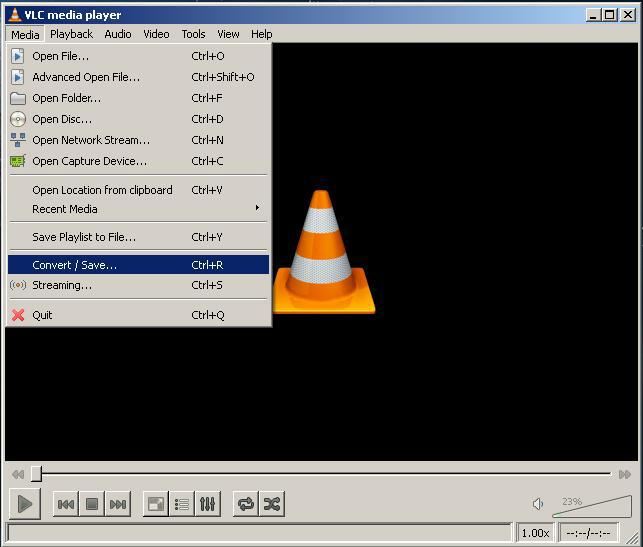
Task: Click the VLC cone in video area
Action: (x=324, y=252)
